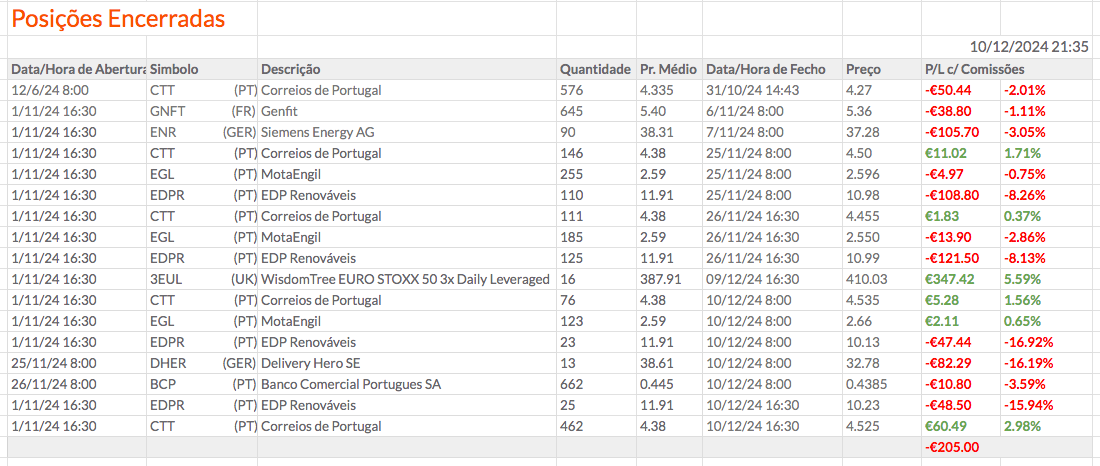Select the total -€205.00 cell
Viewport: 1100px width, 466px height.
pos(954,447)
